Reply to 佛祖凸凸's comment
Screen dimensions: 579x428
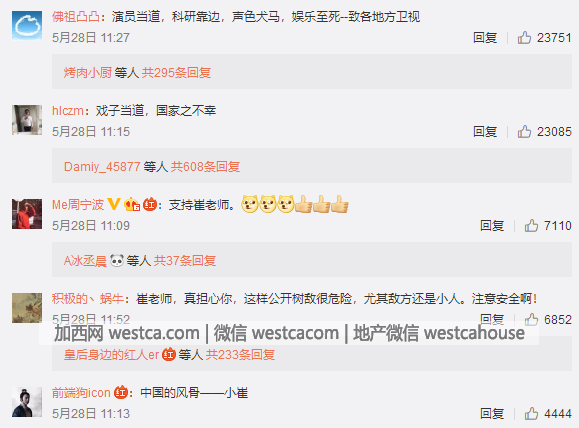coord(485,37)
